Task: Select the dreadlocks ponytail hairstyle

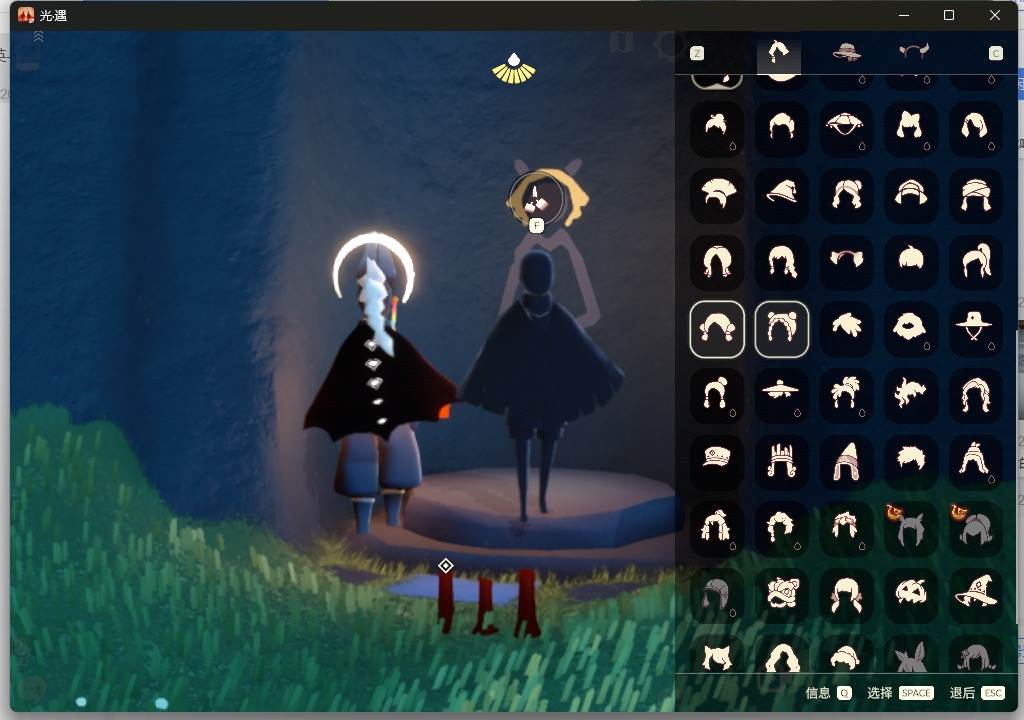Action: [717, 528]
